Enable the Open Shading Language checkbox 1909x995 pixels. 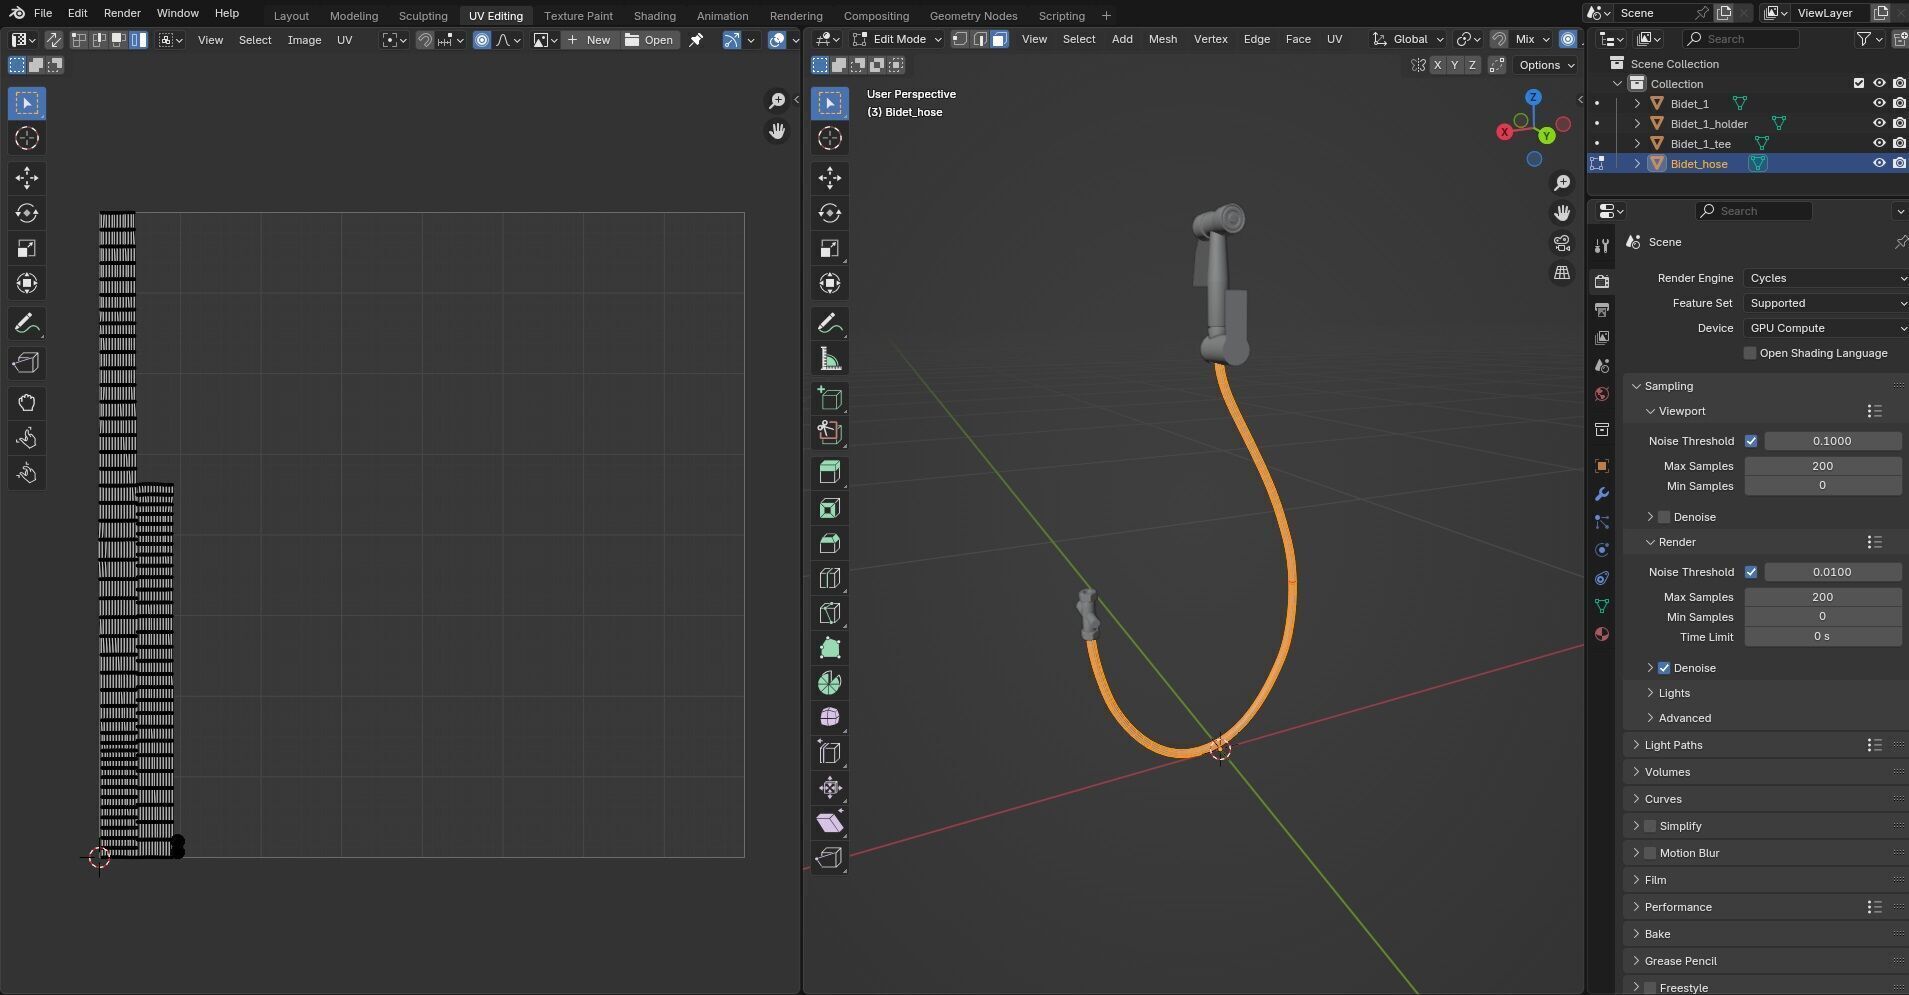pos(1750,353)
